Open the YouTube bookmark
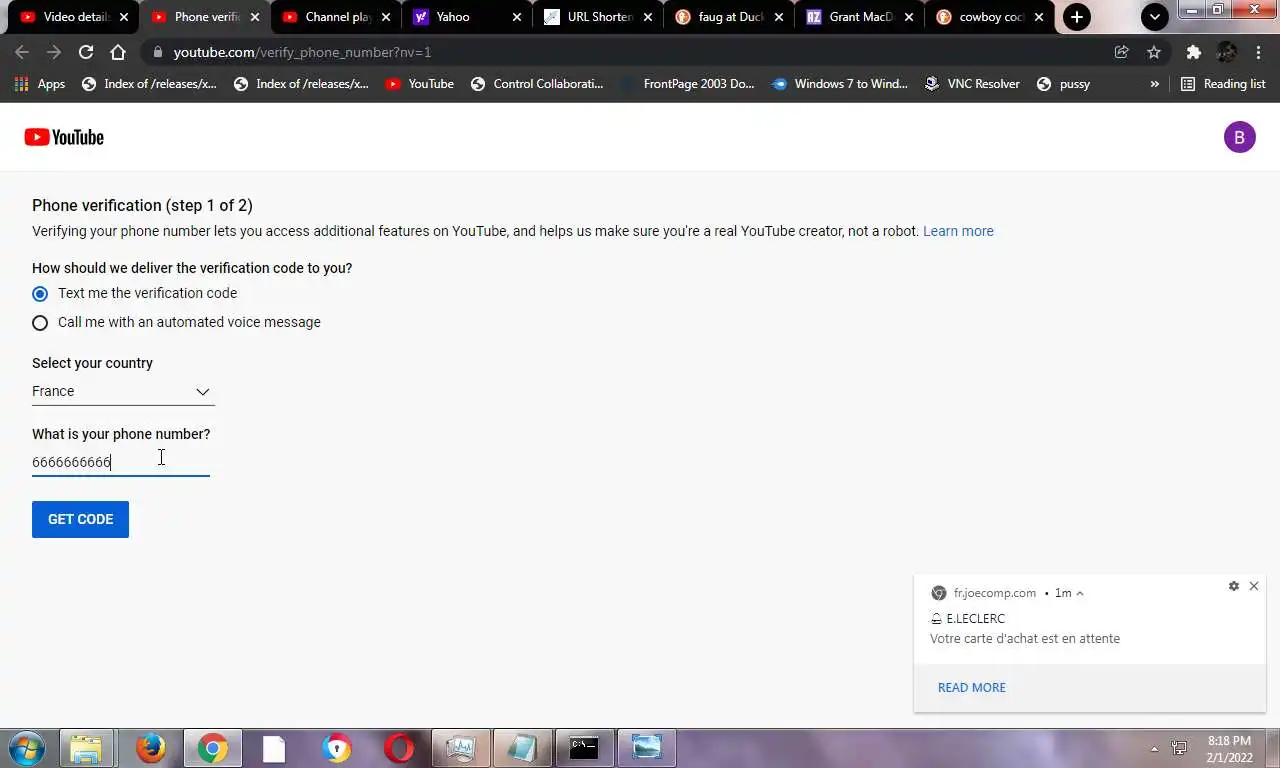This screenshot has width=1280, height=768. [419, 84]
